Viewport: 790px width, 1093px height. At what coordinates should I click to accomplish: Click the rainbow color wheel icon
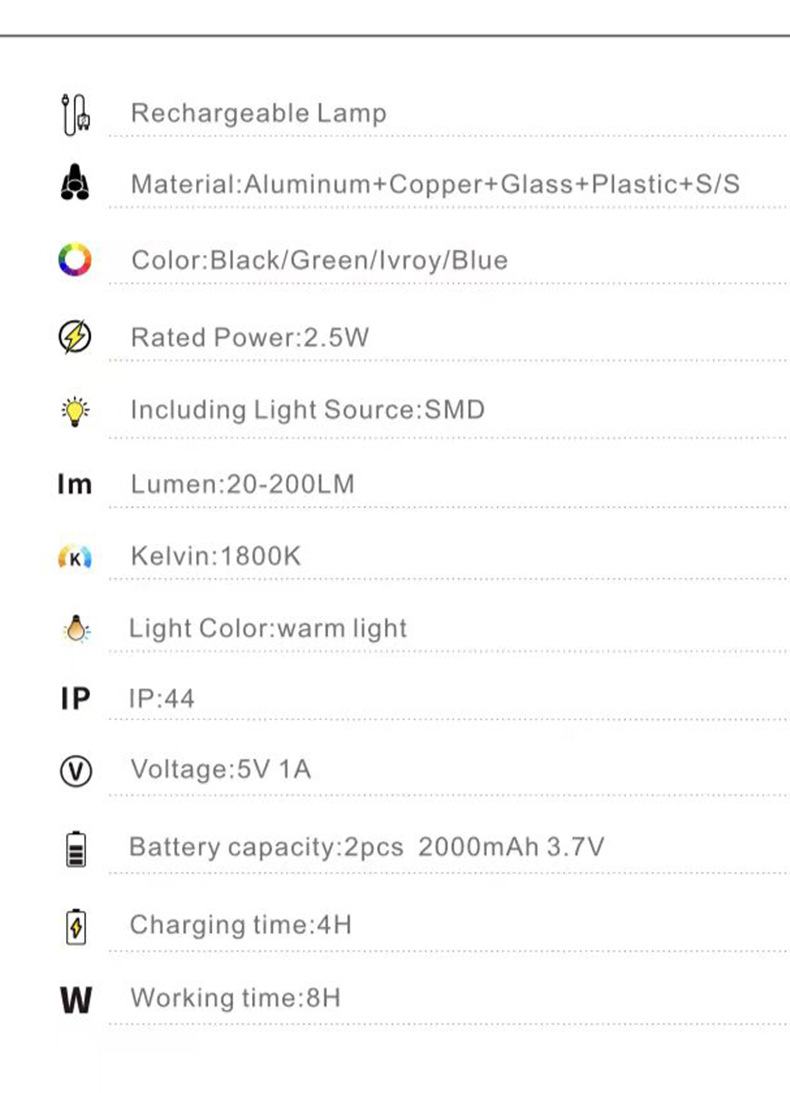(74, 261)
